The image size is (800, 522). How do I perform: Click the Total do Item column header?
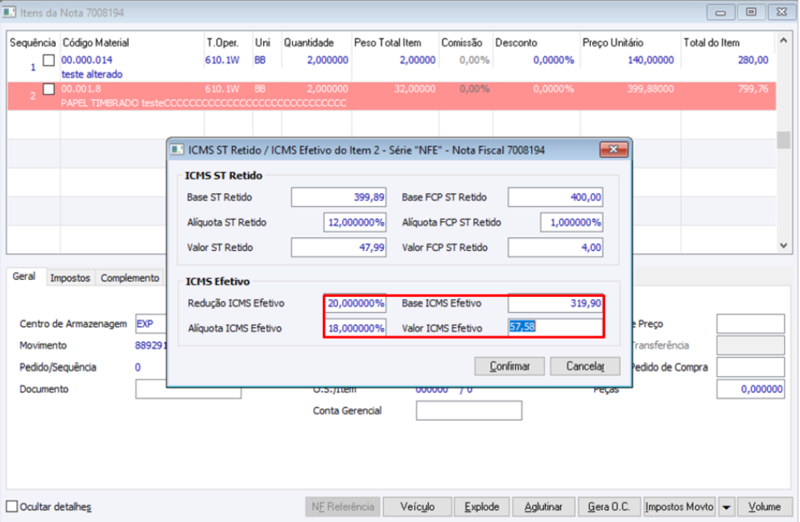click(711, 43)
